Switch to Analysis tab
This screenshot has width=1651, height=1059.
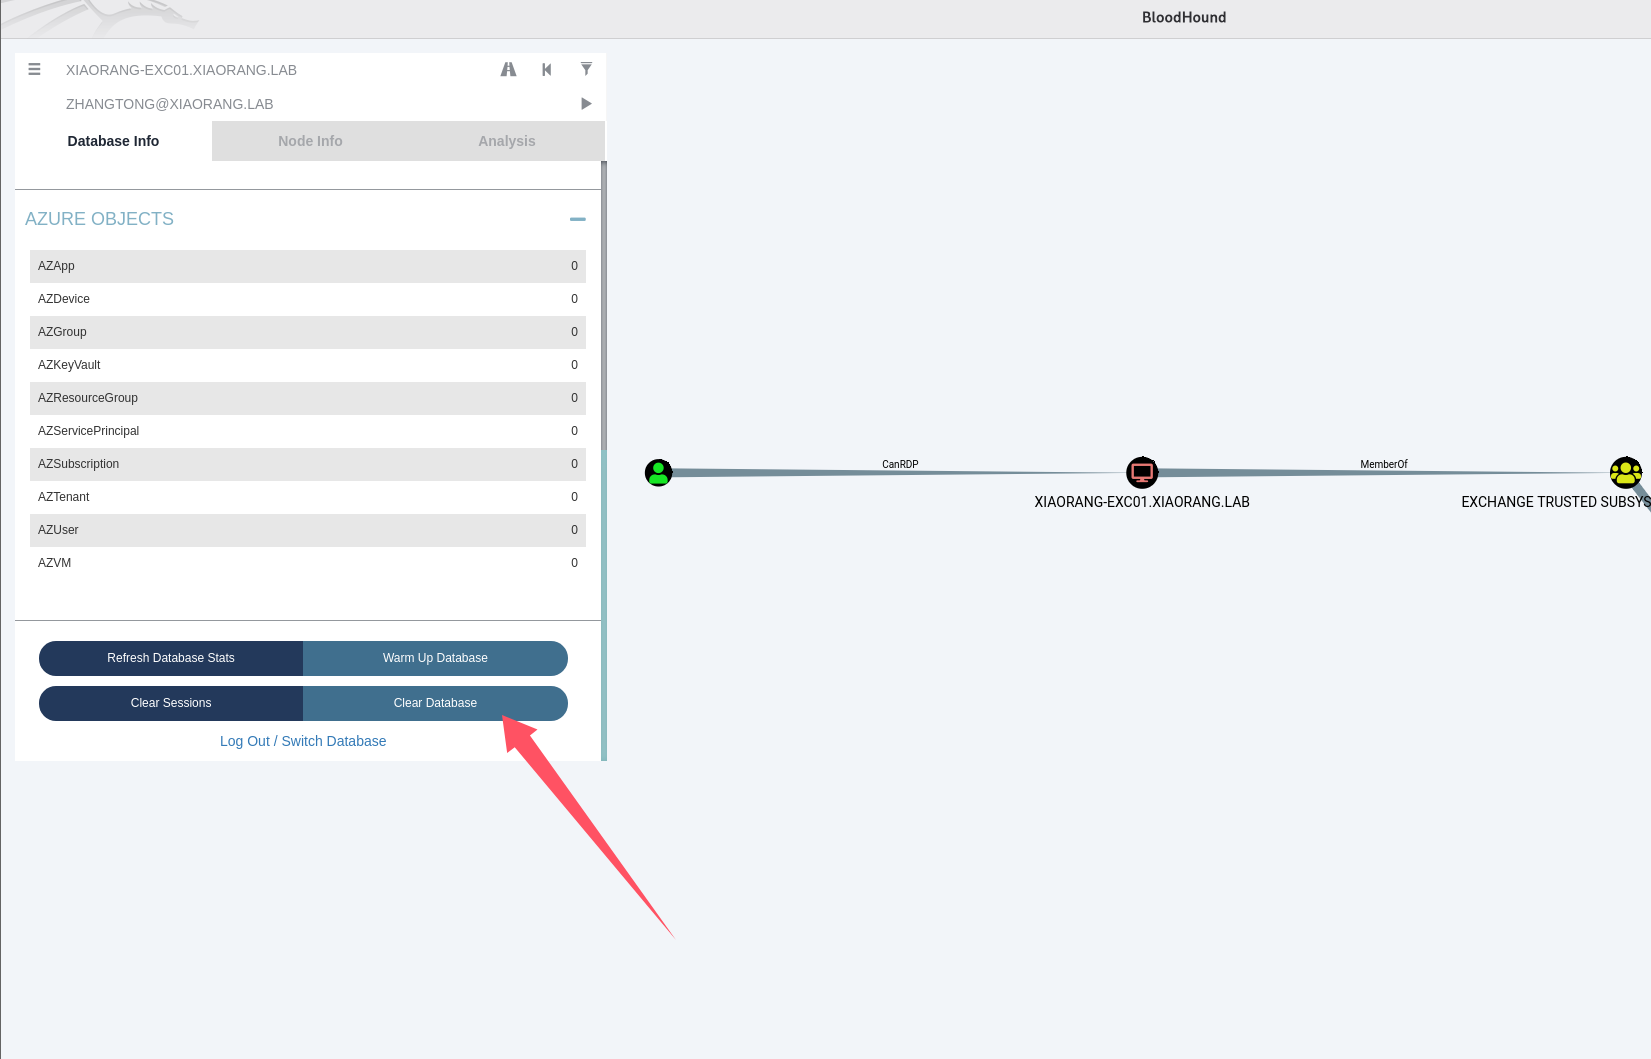(507, 141)
